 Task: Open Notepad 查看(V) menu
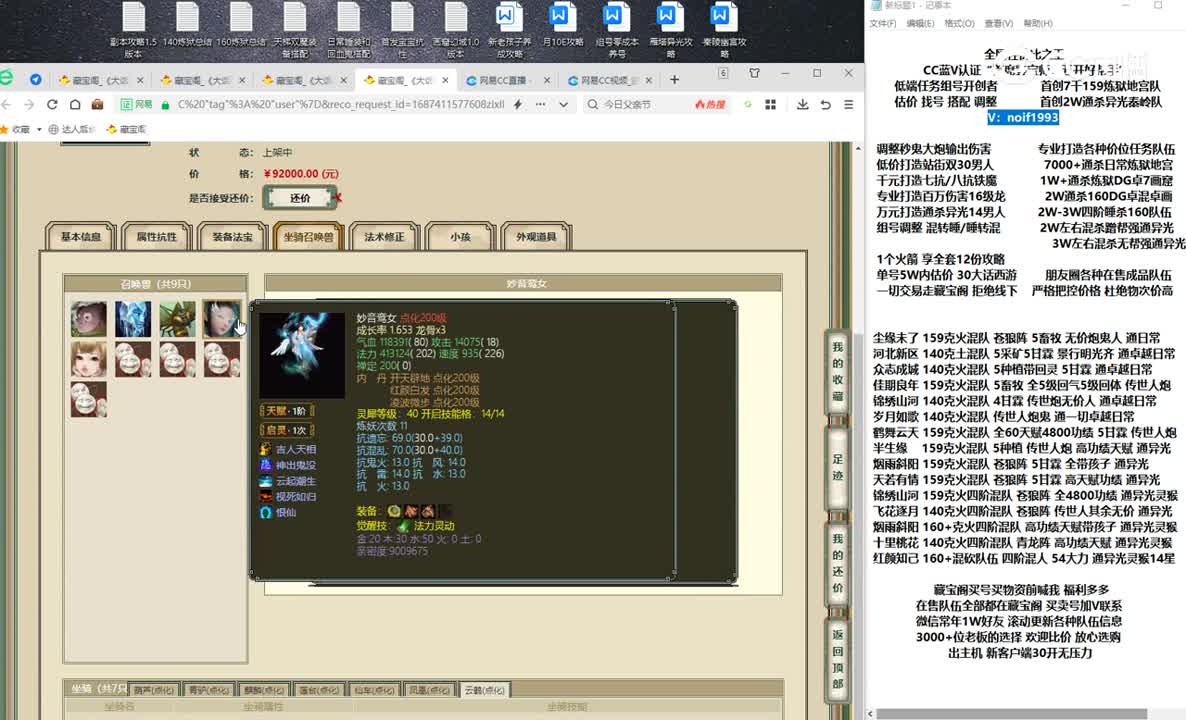(x=998, y=23)
